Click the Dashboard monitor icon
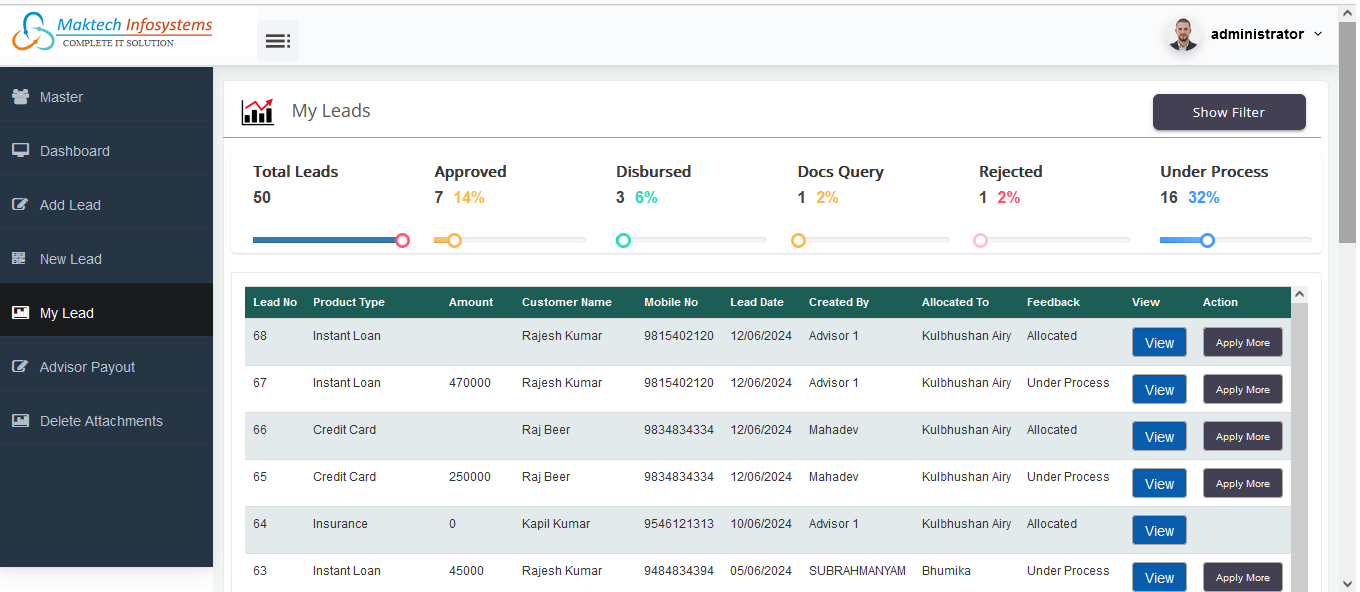The width and height of the screenshot is (1360, 592). click(x=20, y=151)
